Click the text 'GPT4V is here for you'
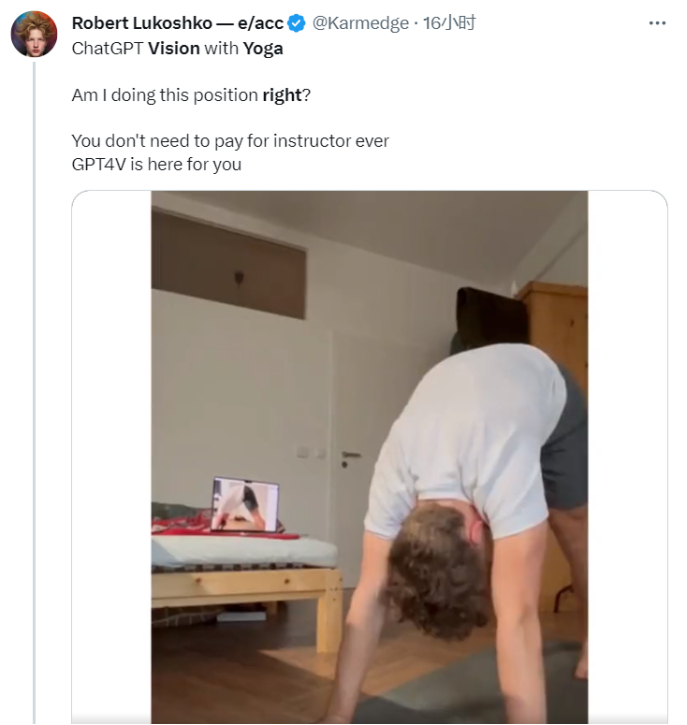This screenshot has height=725, width=687. pos(157,164)
